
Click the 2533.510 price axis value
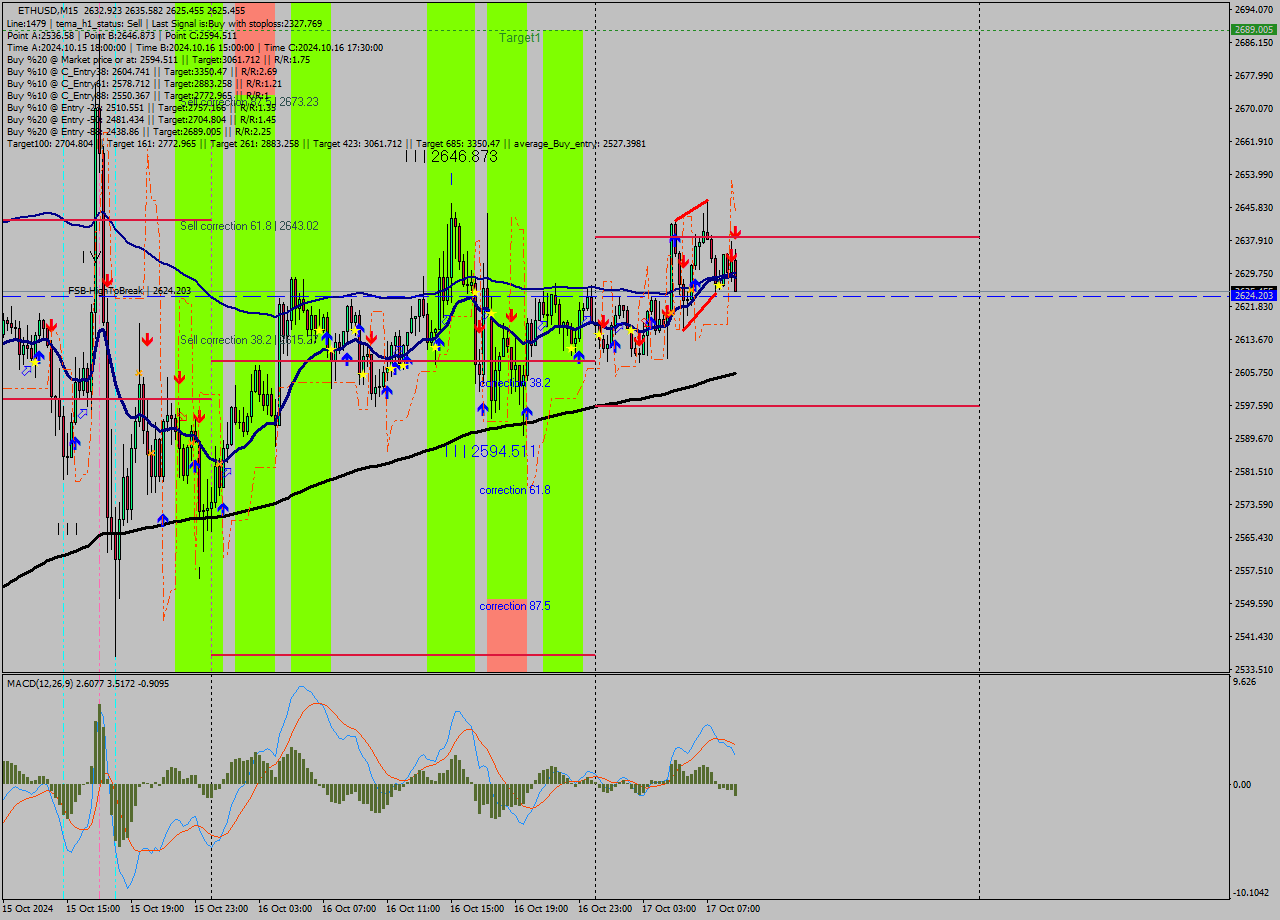coord(1253,669)
